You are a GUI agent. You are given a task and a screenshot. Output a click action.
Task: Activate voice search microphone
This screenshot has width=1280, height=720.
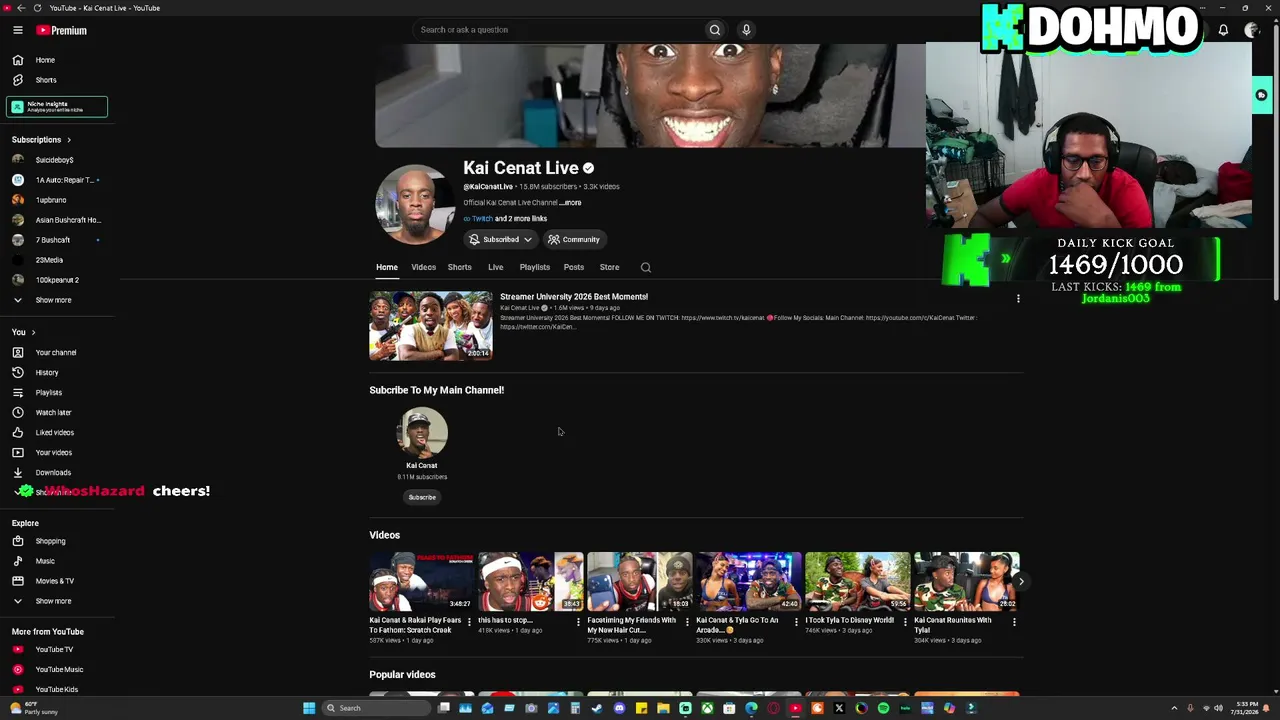(746, 30)
